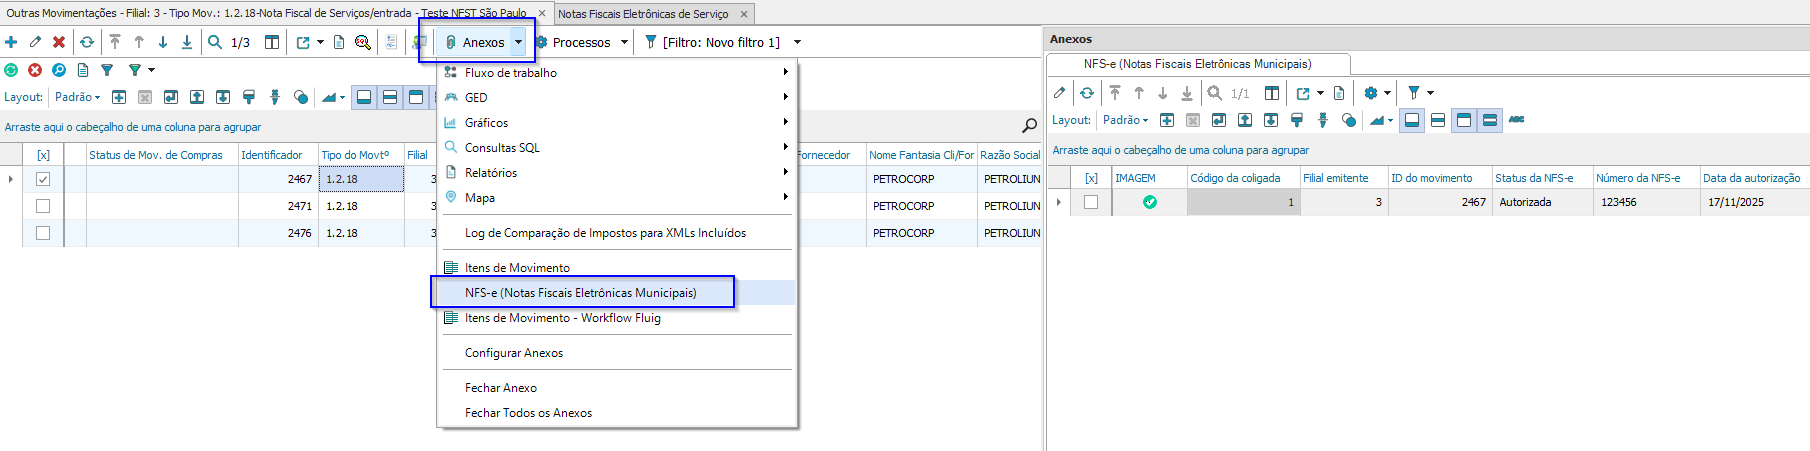Viewport: 1810px width, 451px height.
Task: Open the Processos dropdown arrow
Action: tap(624, 42)
